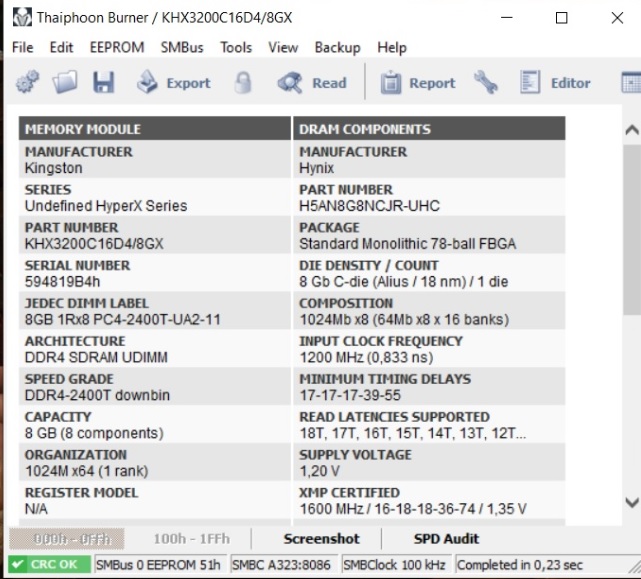Click the vertical scrollbar thumb
Screen dimensions: 641x579
pos(632,230)
